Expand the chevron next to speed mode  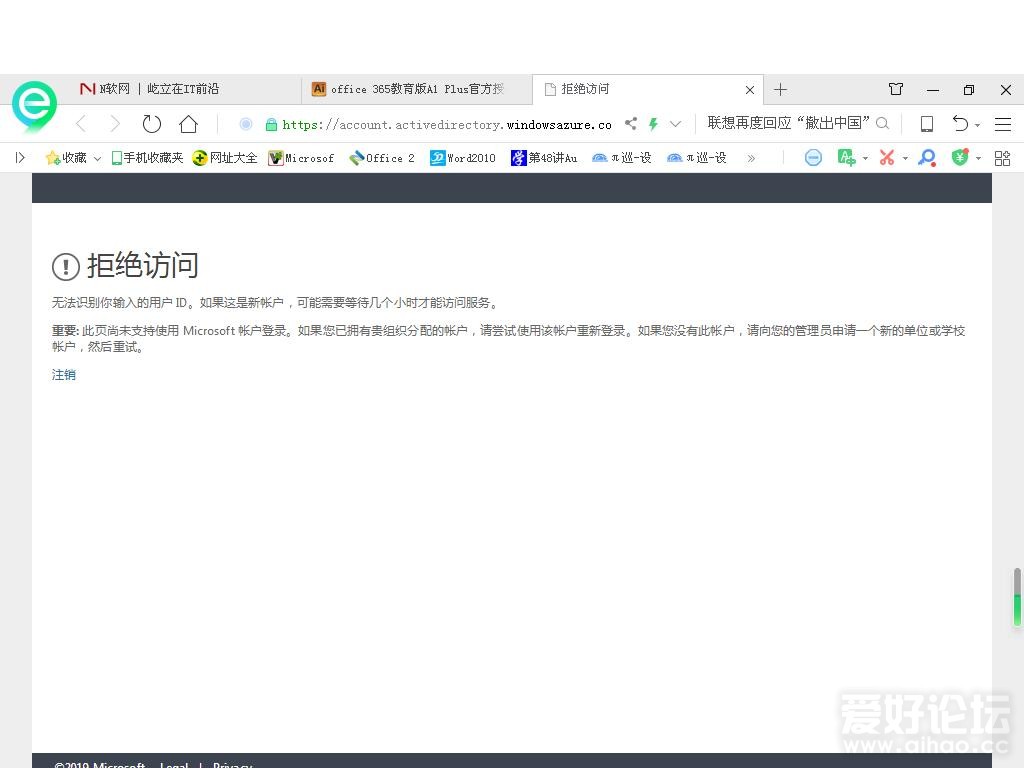click(674, 124)
